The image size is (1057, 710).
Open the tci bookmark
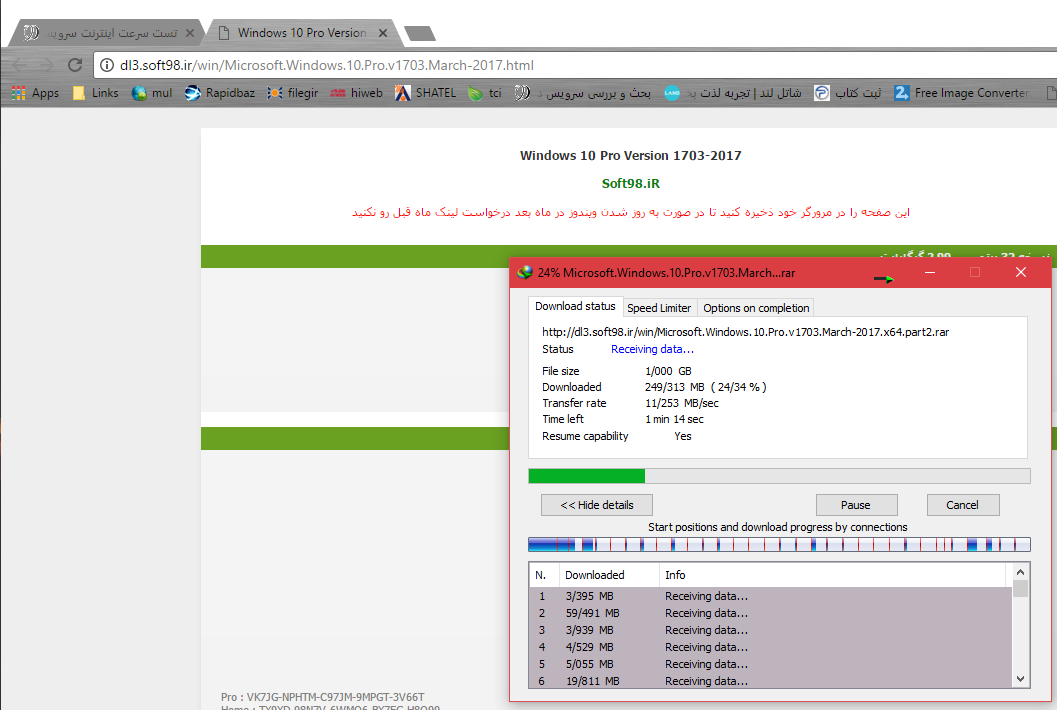click(485, 93)
